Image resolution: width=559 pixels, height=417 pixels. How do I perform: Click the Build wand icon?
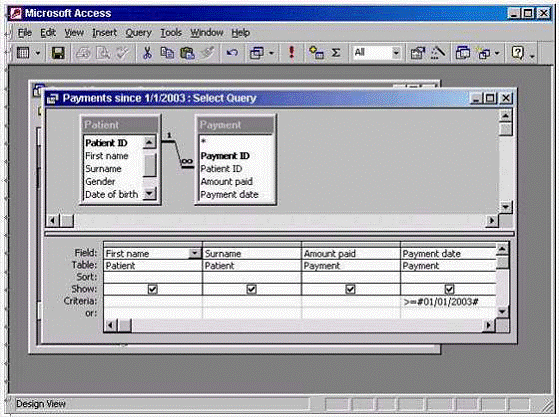coord(438,53)
